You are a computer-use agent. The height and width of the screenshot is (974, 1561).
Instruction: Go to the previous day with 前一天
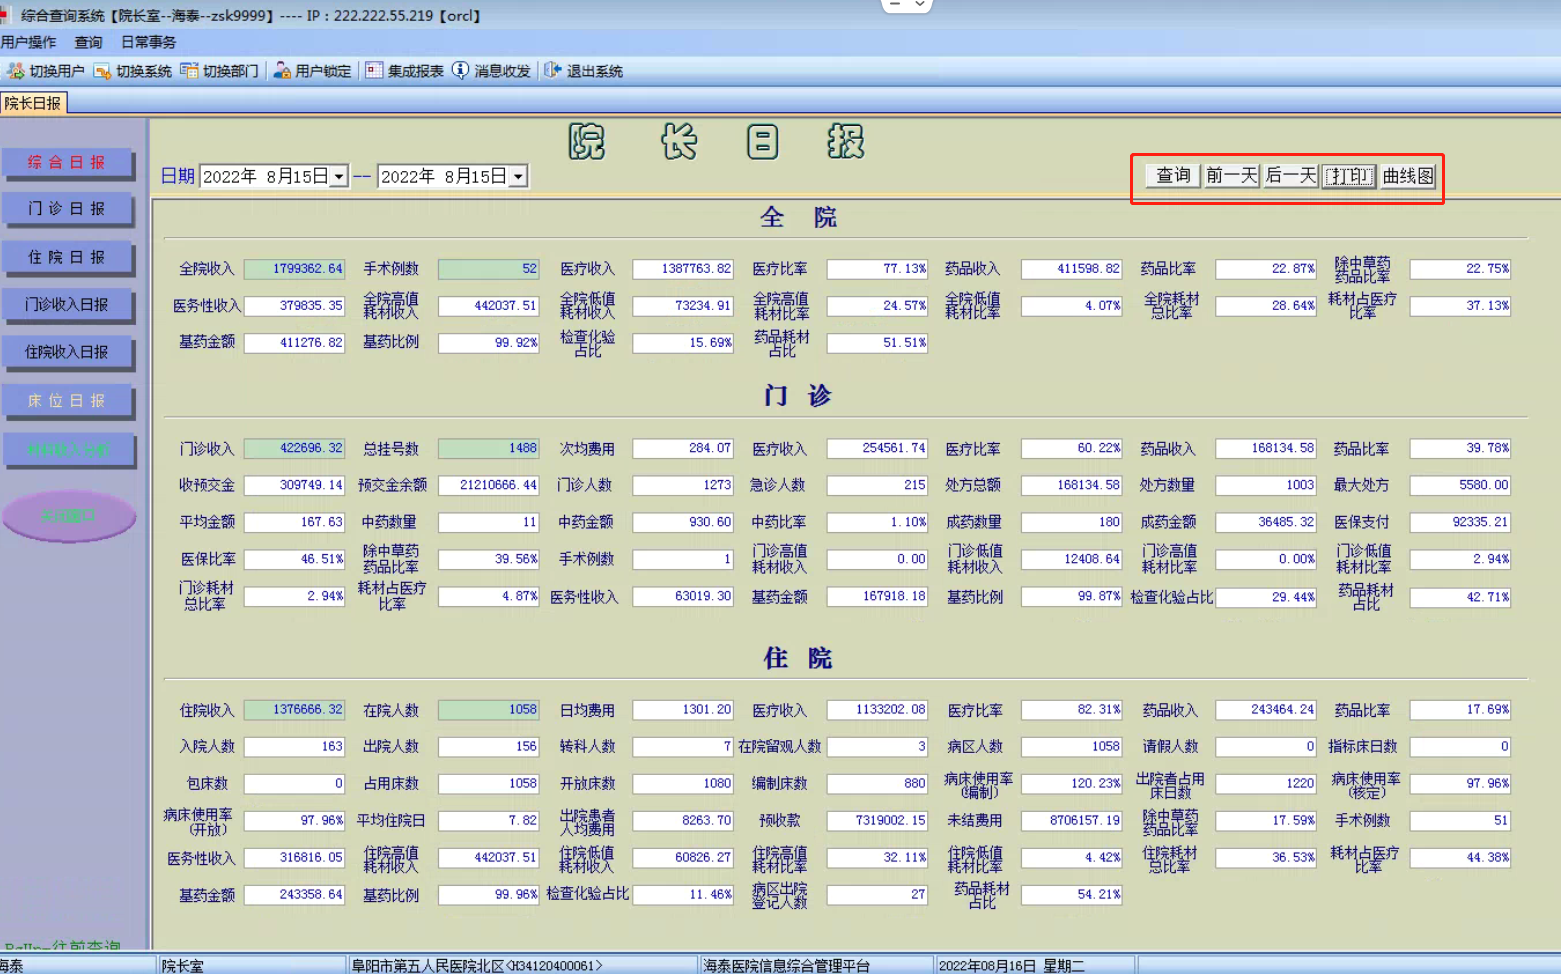click(1231, 176)
